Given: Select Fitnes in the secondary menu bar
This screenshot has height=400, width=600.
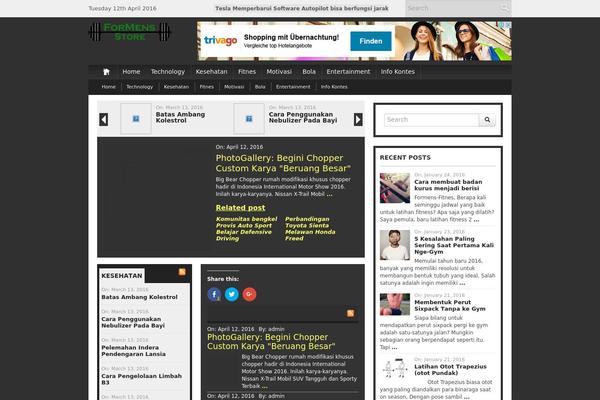Looking at the screenshot, I should click(x=207, y=87).
